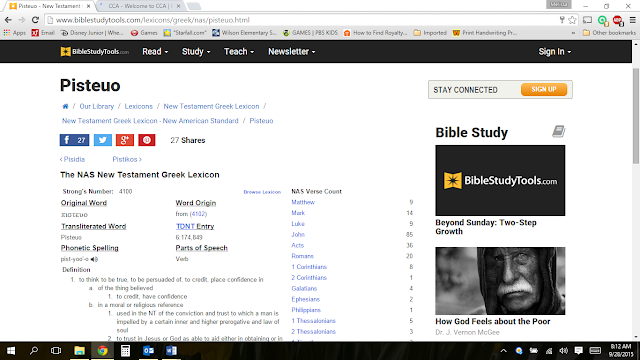640x360 pixels.
Task: Open the Other bookmarks folder
Action: click(x=609, y=33)
